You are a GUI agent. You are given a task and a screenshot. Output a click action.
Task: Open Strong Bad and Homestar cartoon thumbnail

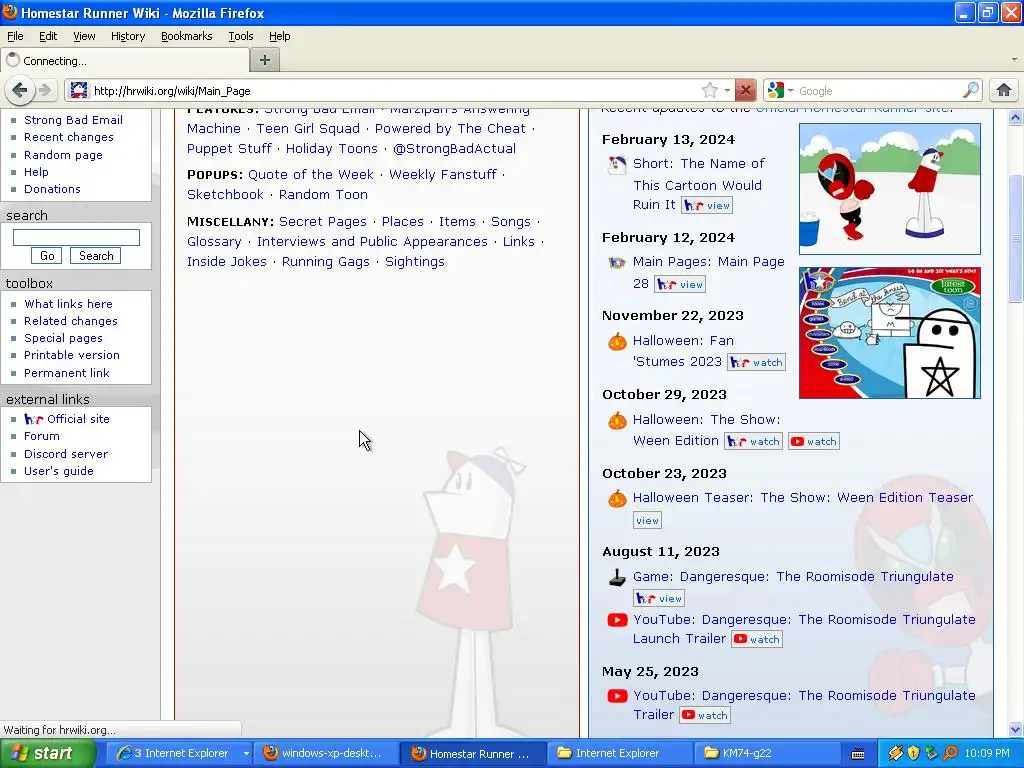889,189
